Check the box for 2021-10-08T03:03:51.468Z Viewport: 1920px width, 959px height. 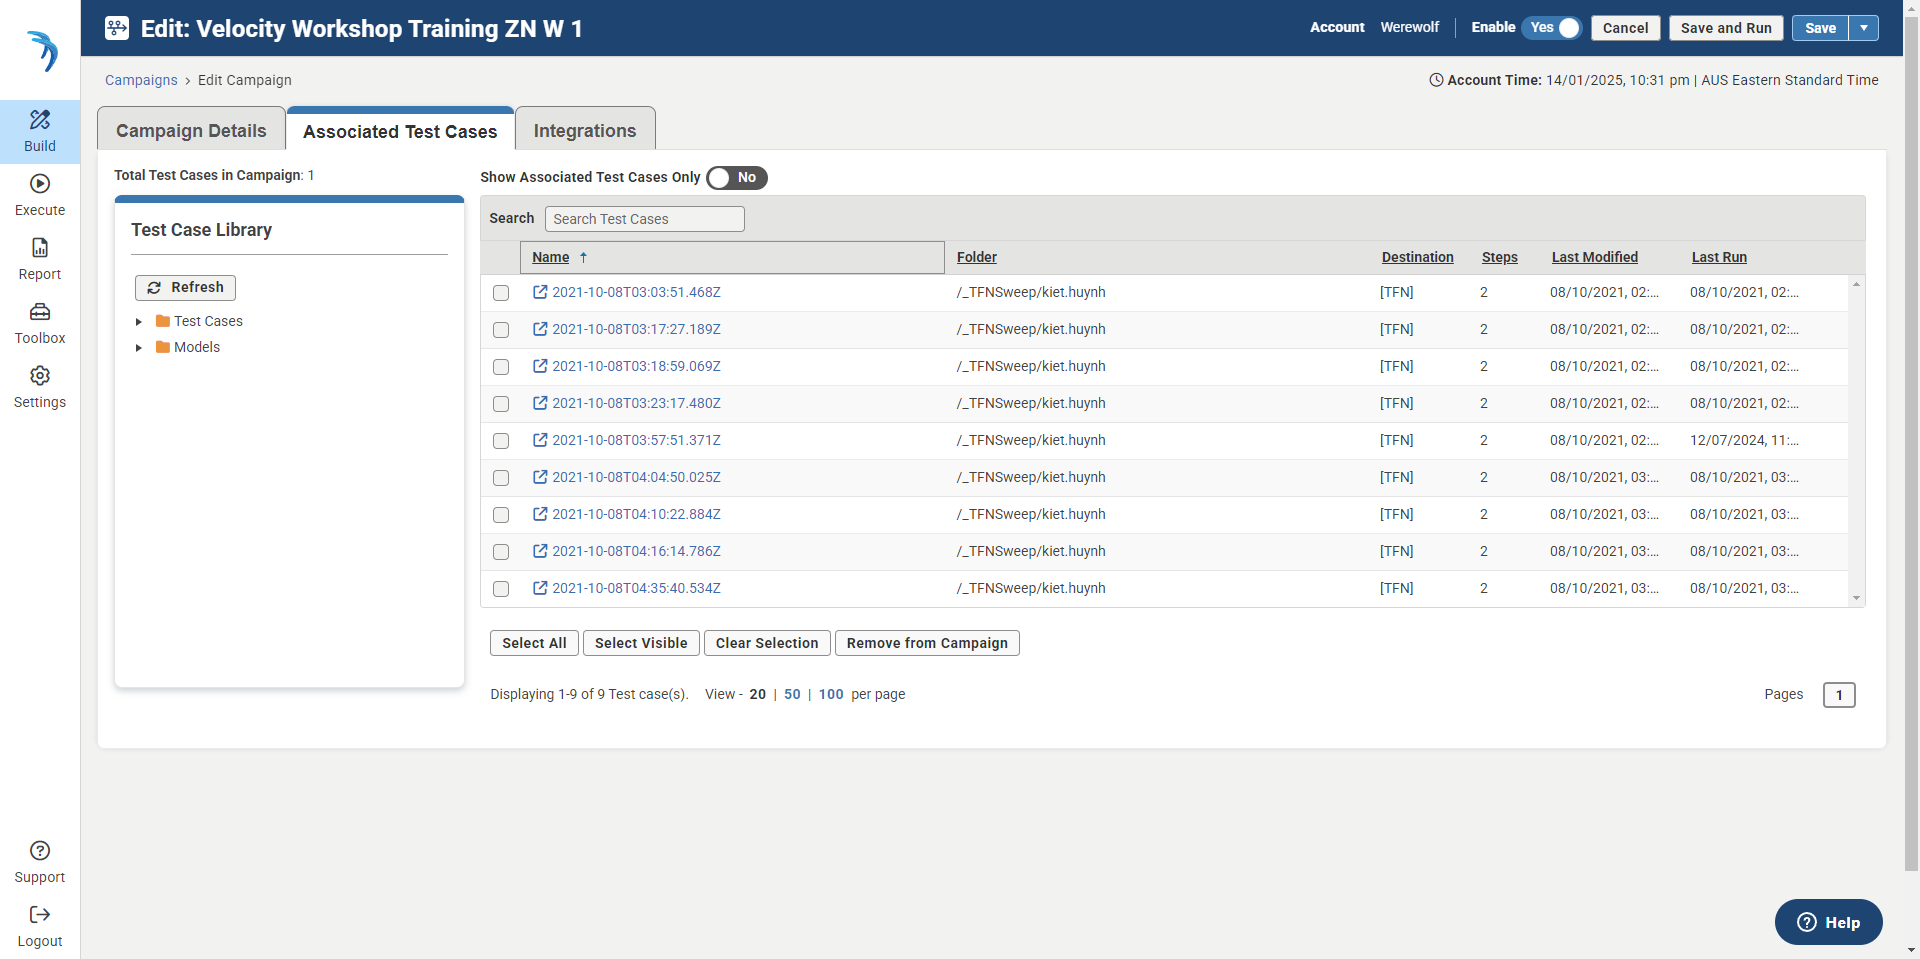point(501,293)
